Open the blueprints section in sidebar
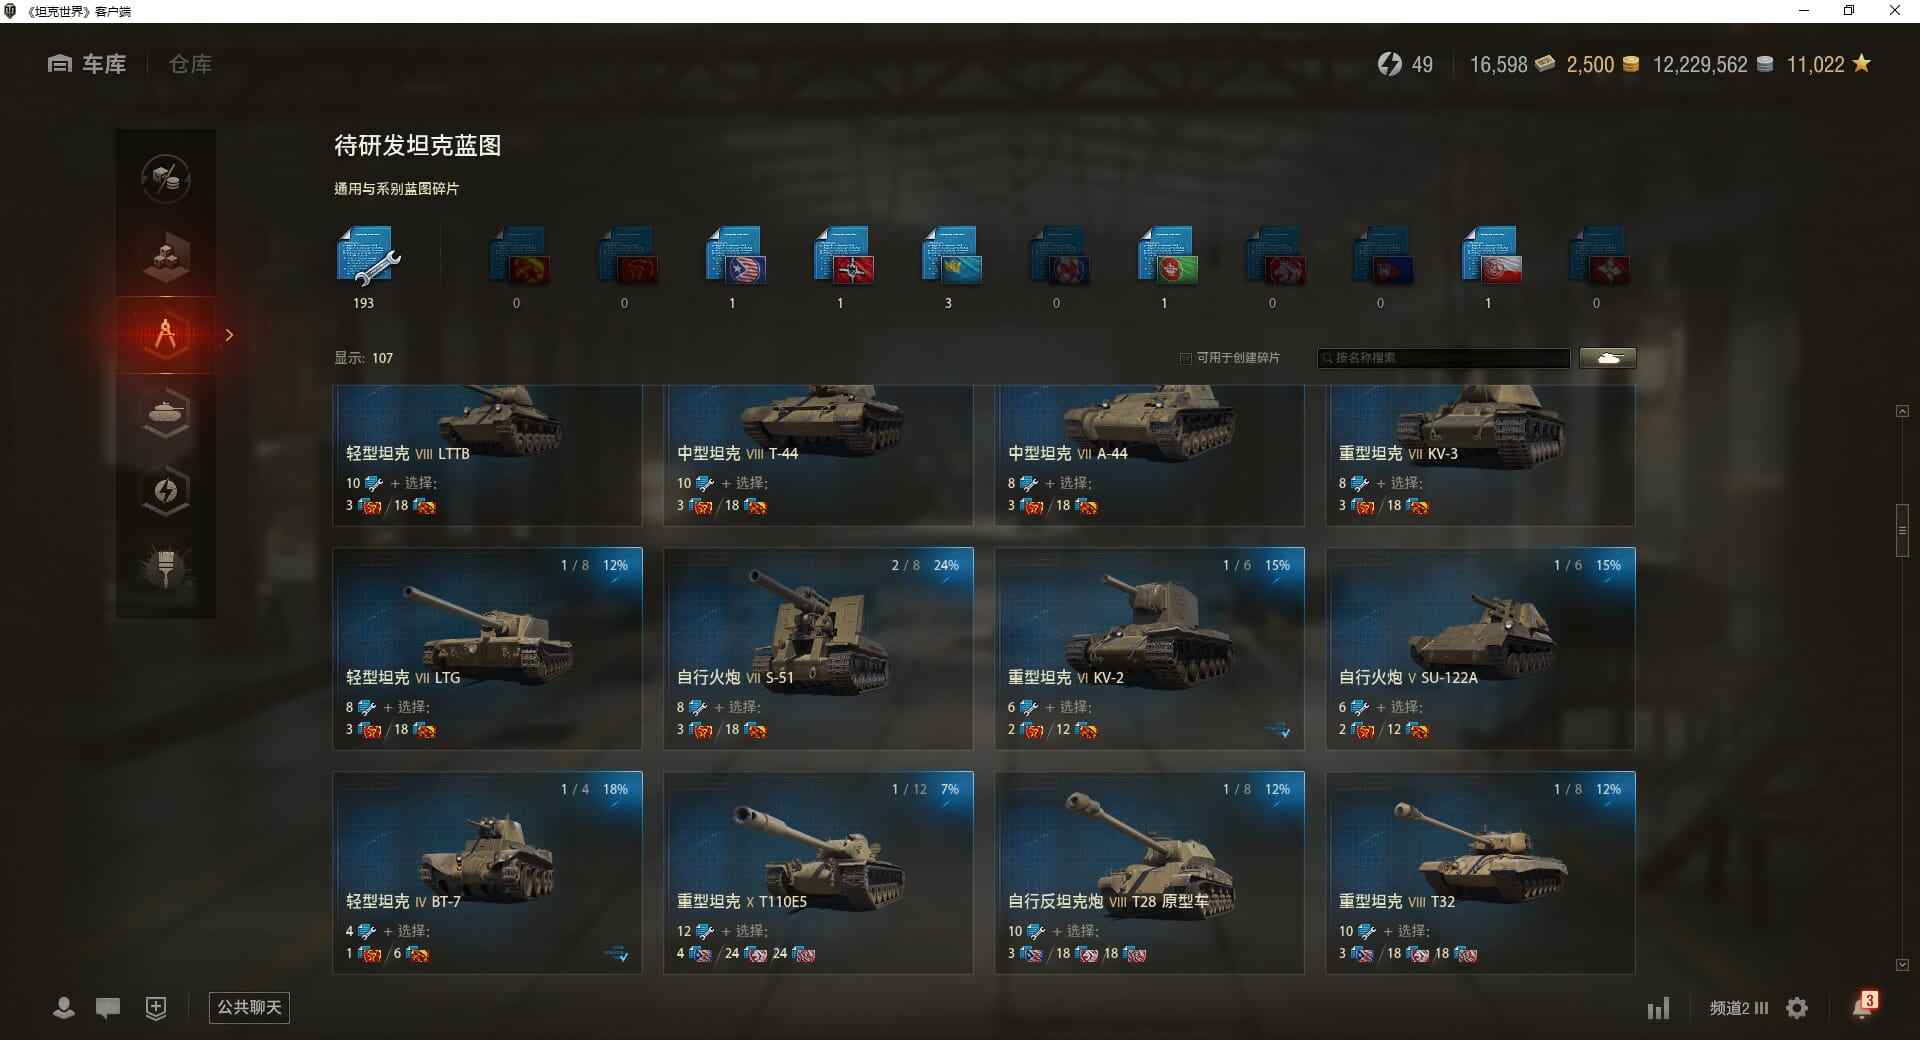 point(166,335)
